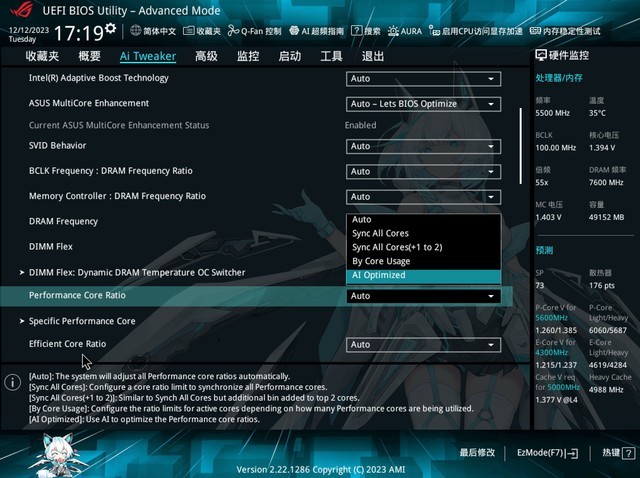
Task: Click the hardware monitor screen icon
Action: [x=541, y=55]
